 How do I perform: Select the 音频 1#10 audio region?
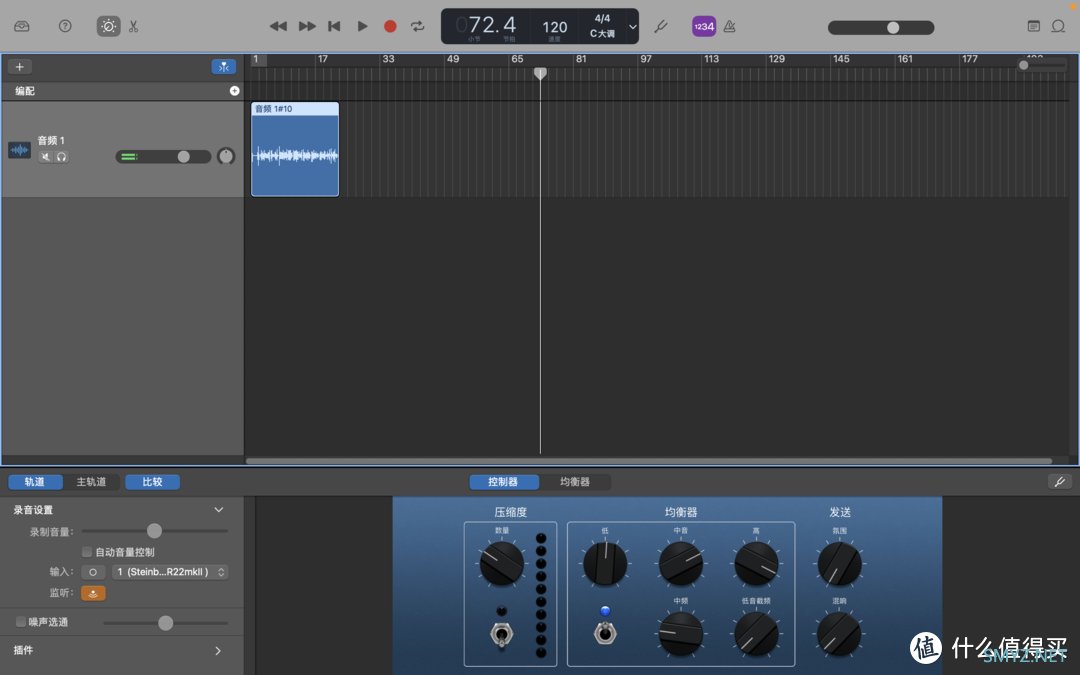pyautogui.click(x=295, y=149)
